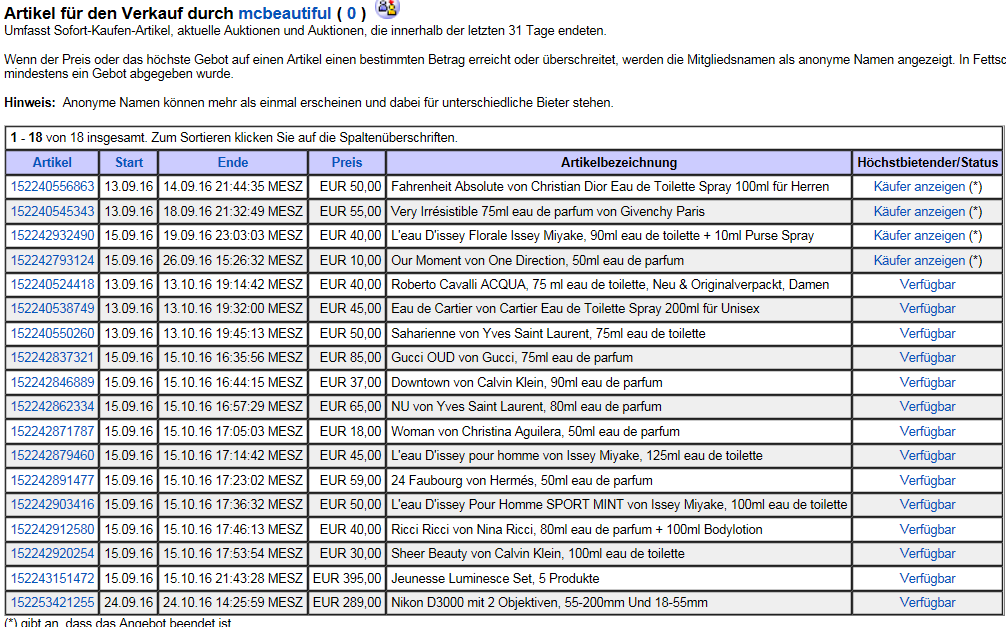Open item number 152242891477

53,481
